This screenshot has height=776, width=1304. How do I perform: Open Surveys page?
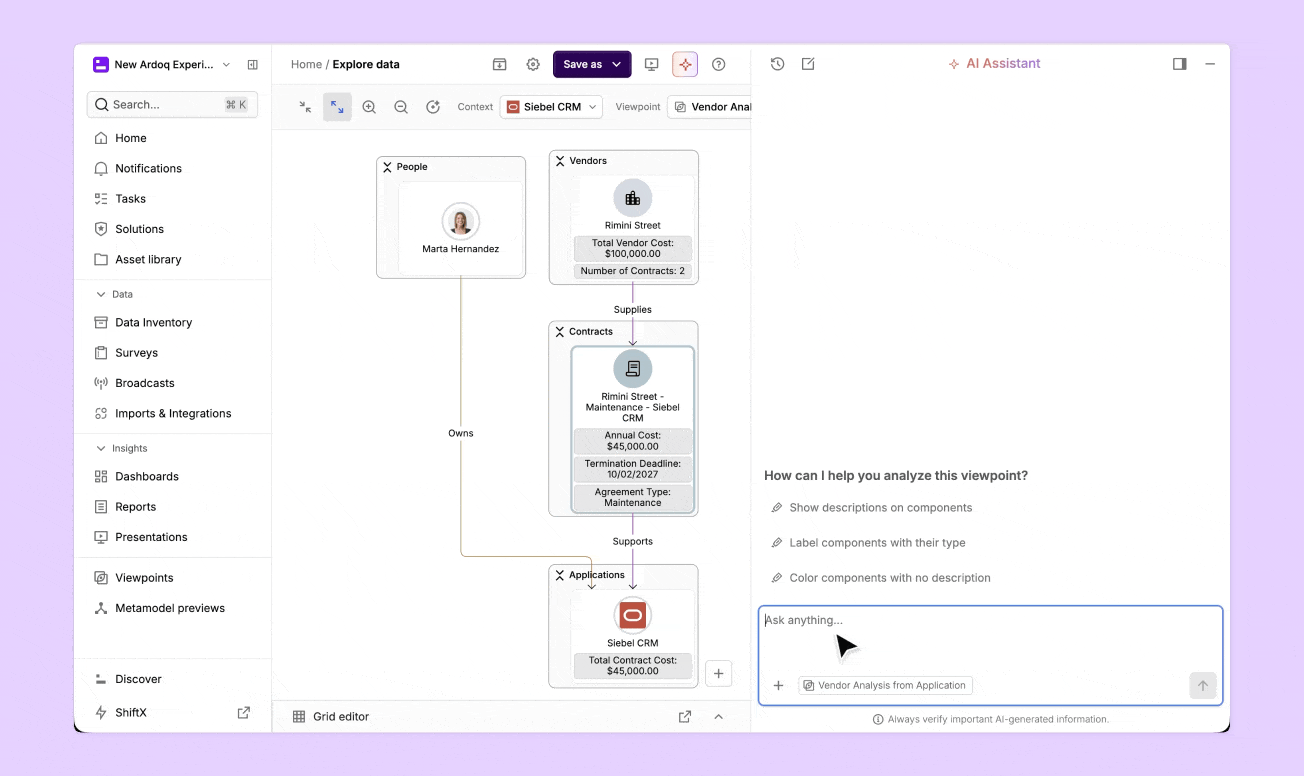(136, 353)
